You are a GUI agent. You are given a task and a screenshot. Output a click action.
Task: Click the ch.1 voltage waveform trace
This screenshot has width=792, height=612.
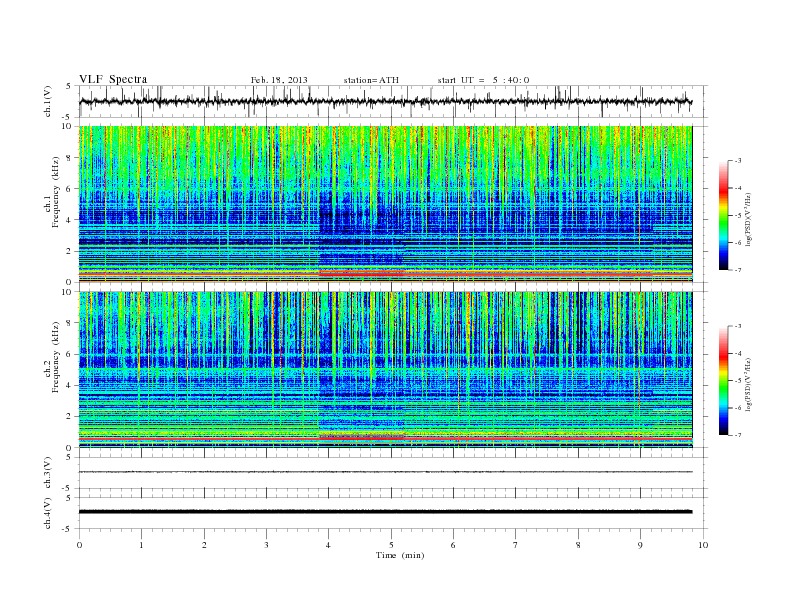(x=385, y=101)
